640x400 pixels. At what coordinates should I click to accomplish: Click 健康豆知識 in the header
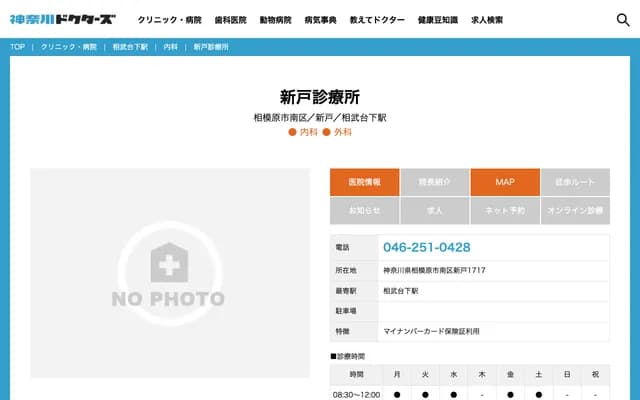[x=437, y=20]
